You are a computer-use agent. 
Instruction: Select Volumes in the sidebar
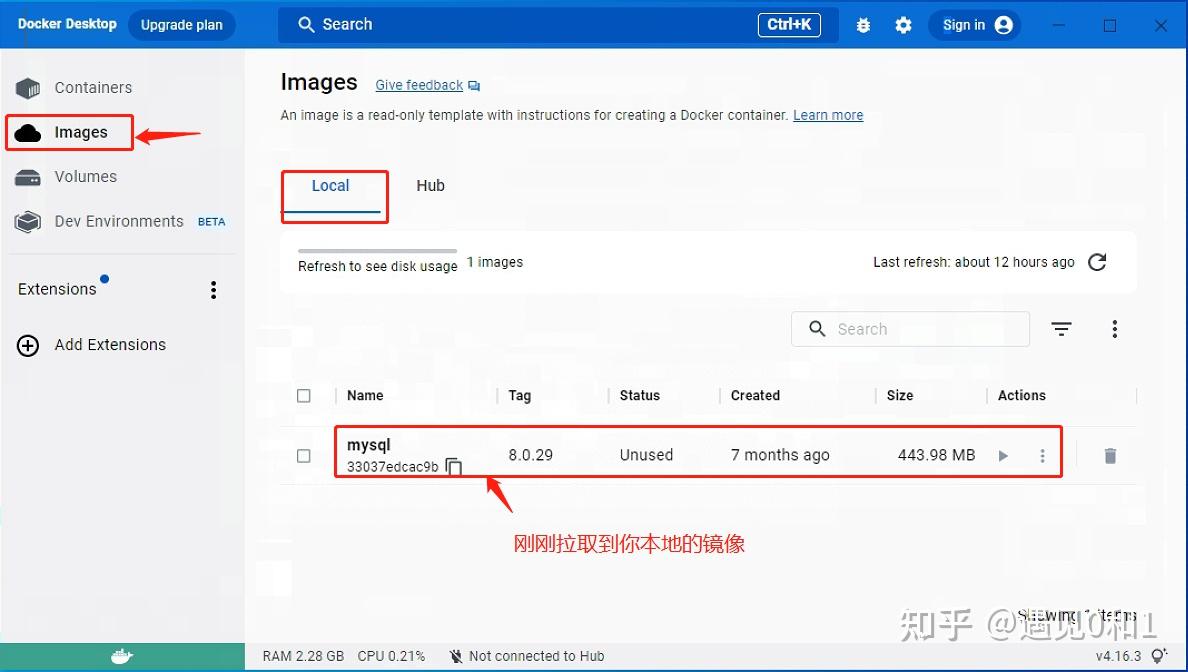86,176
